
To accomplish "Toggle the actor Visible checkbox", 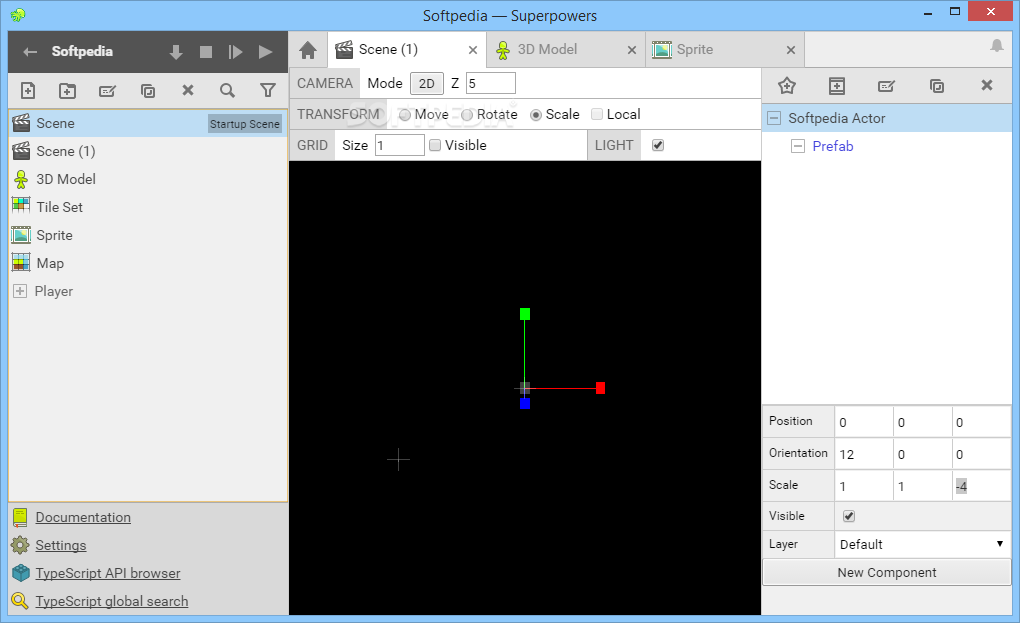I will point(849,516).
